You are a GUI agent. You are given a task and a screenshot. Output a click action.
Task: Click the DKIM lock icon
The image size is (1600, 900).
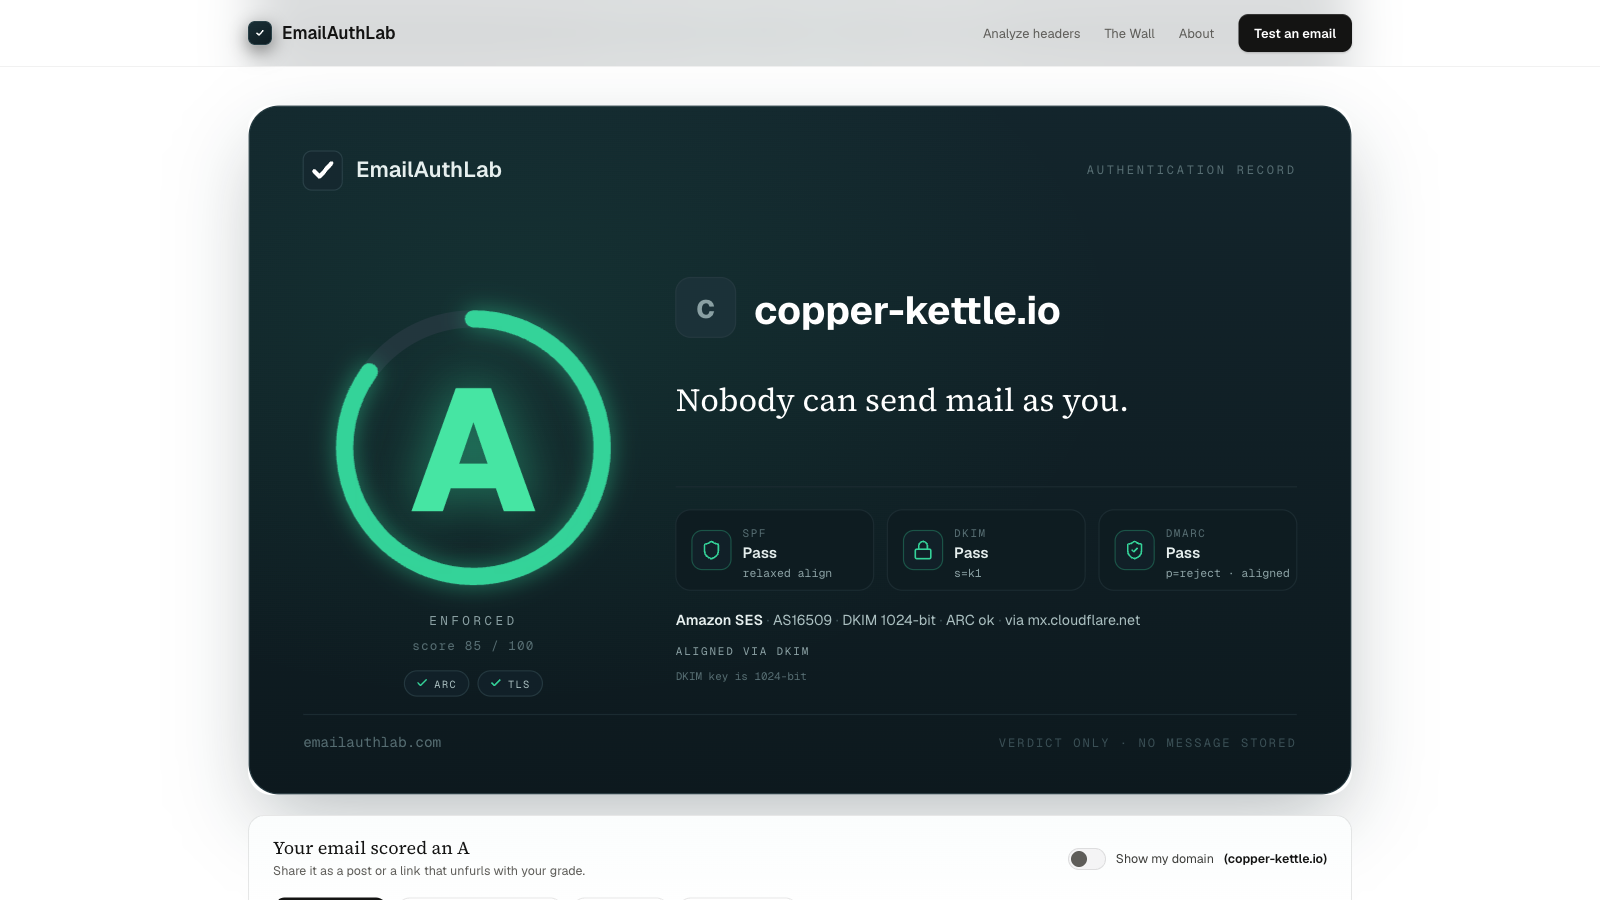(923, 550)
